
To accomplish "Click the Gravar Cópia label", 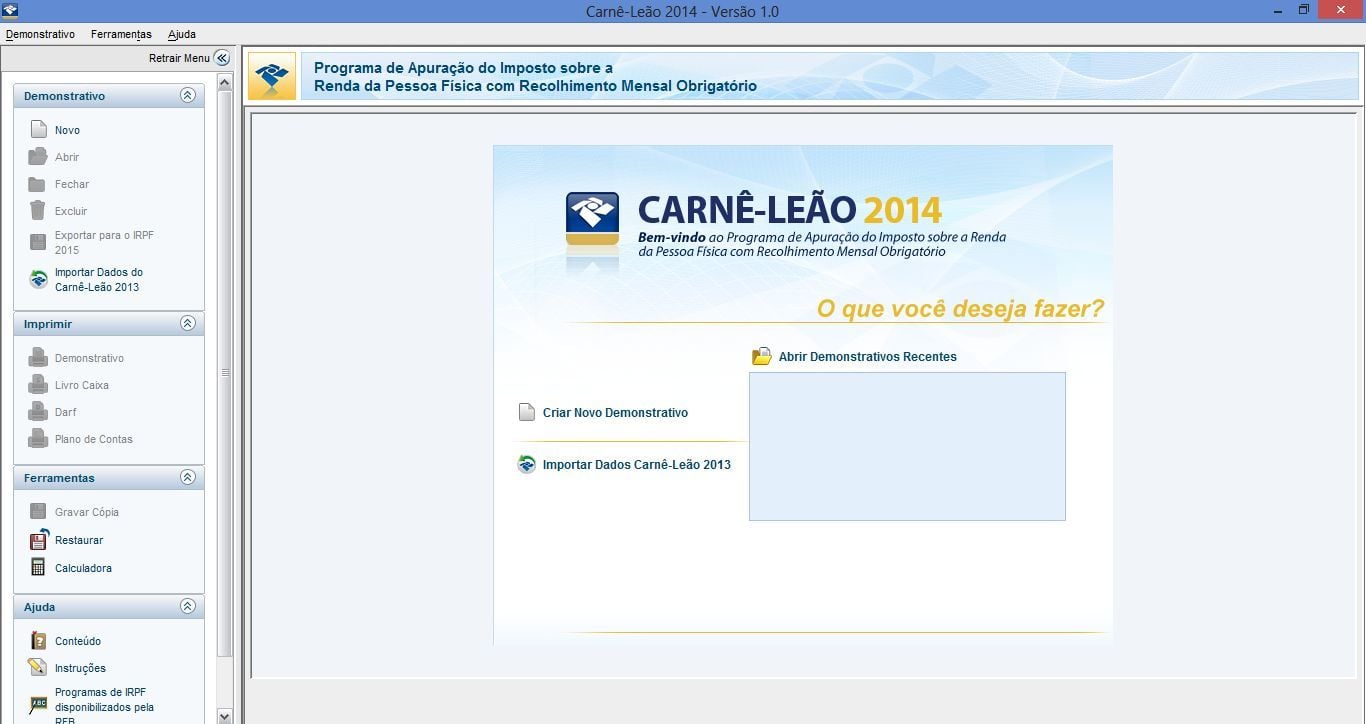I will pyautogui.click(x=87, y=512).
